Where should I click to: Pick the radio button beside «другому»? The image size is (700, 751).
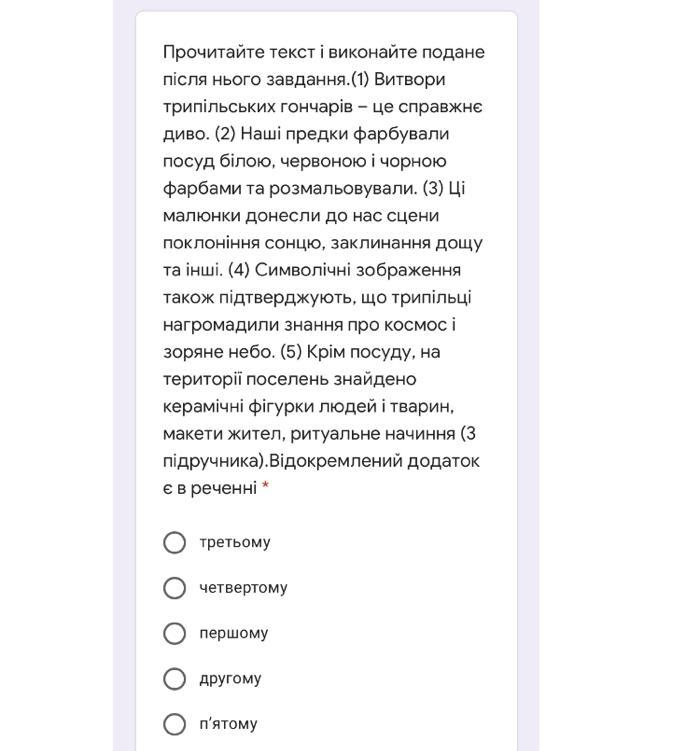pyautogui.click(x=174, y=679)
